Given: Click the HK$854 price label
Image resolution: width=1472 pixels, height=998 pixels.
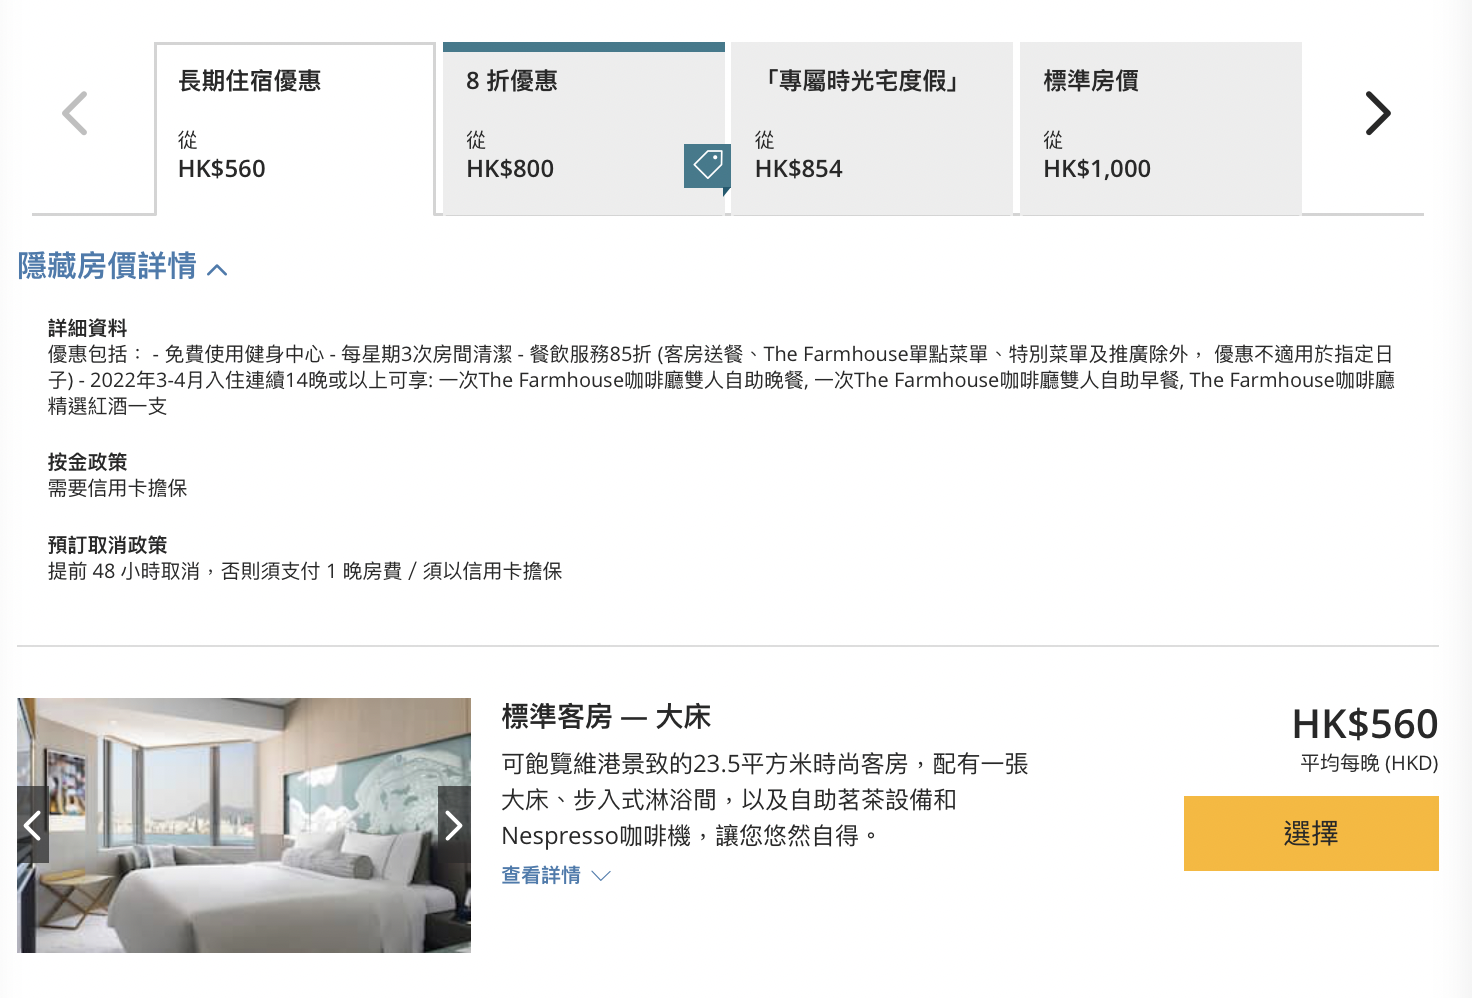Looking at the screenshot, I should coord(799,168).
